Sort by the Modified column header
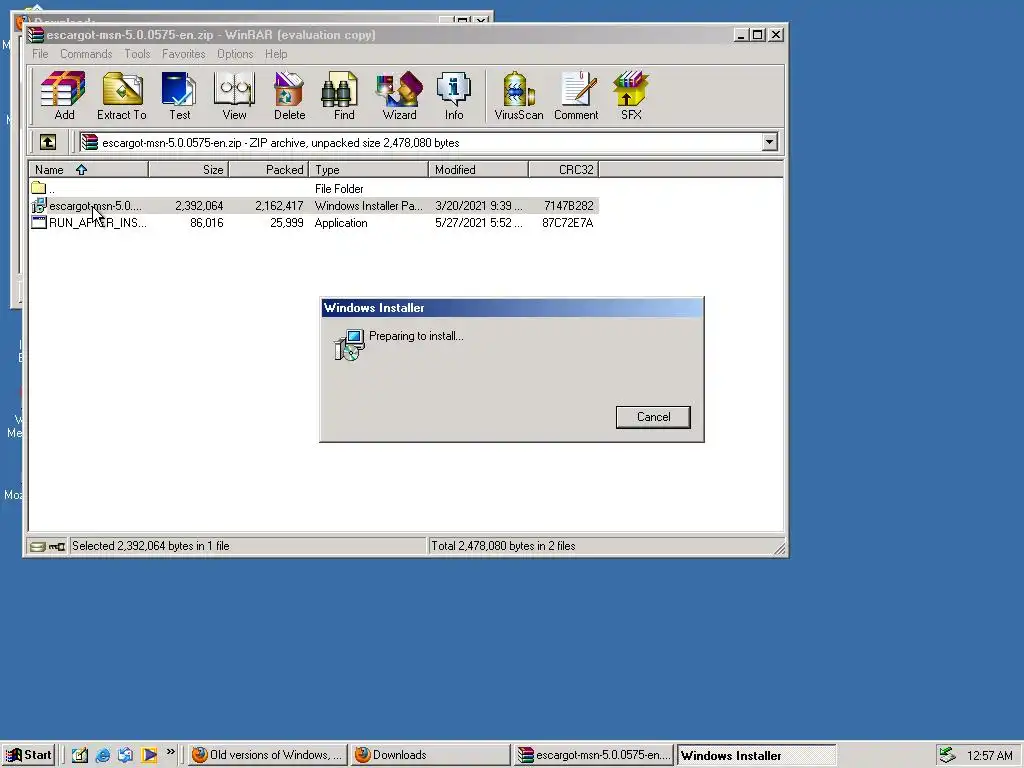Viewport: 1024px width, 768px height. pyautogui.click(x=478, y=170)
